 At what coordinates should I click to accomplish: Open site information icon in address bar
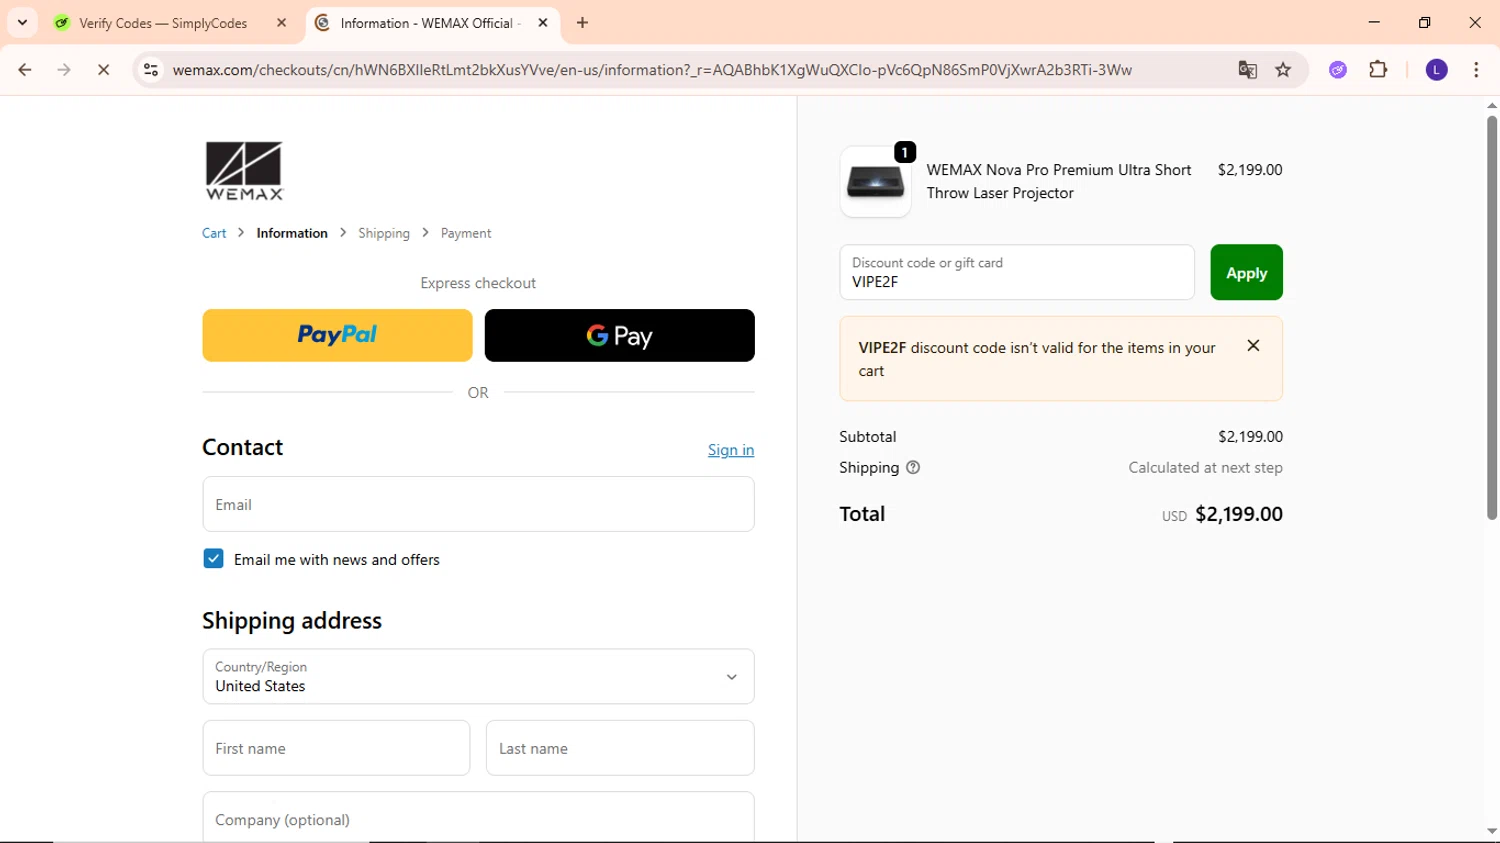pos(151,70)
